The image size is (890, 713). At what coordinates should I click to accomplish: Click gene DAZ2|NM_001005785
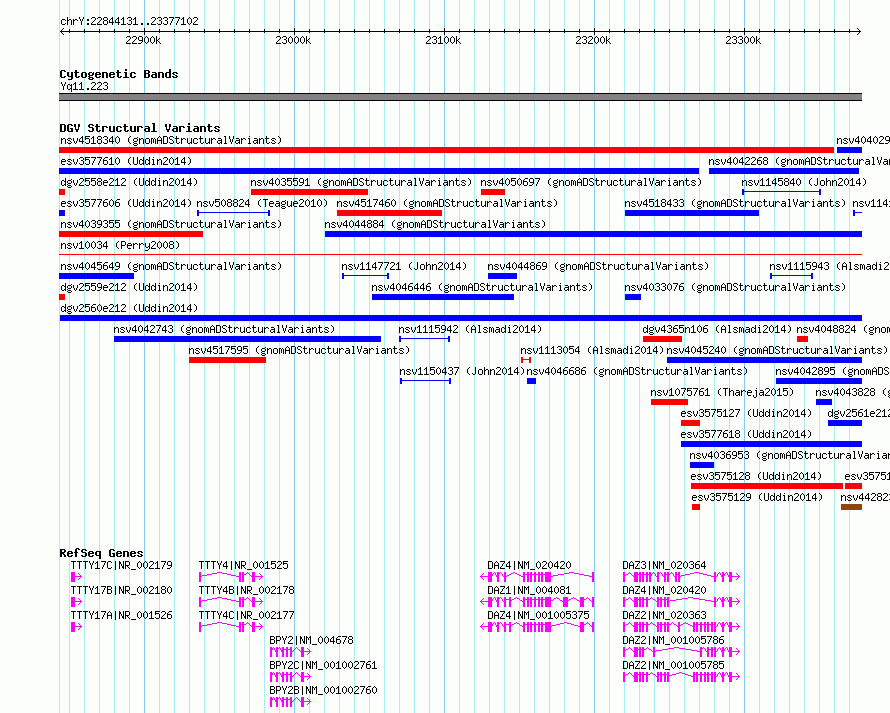click(x=673, y=665)
